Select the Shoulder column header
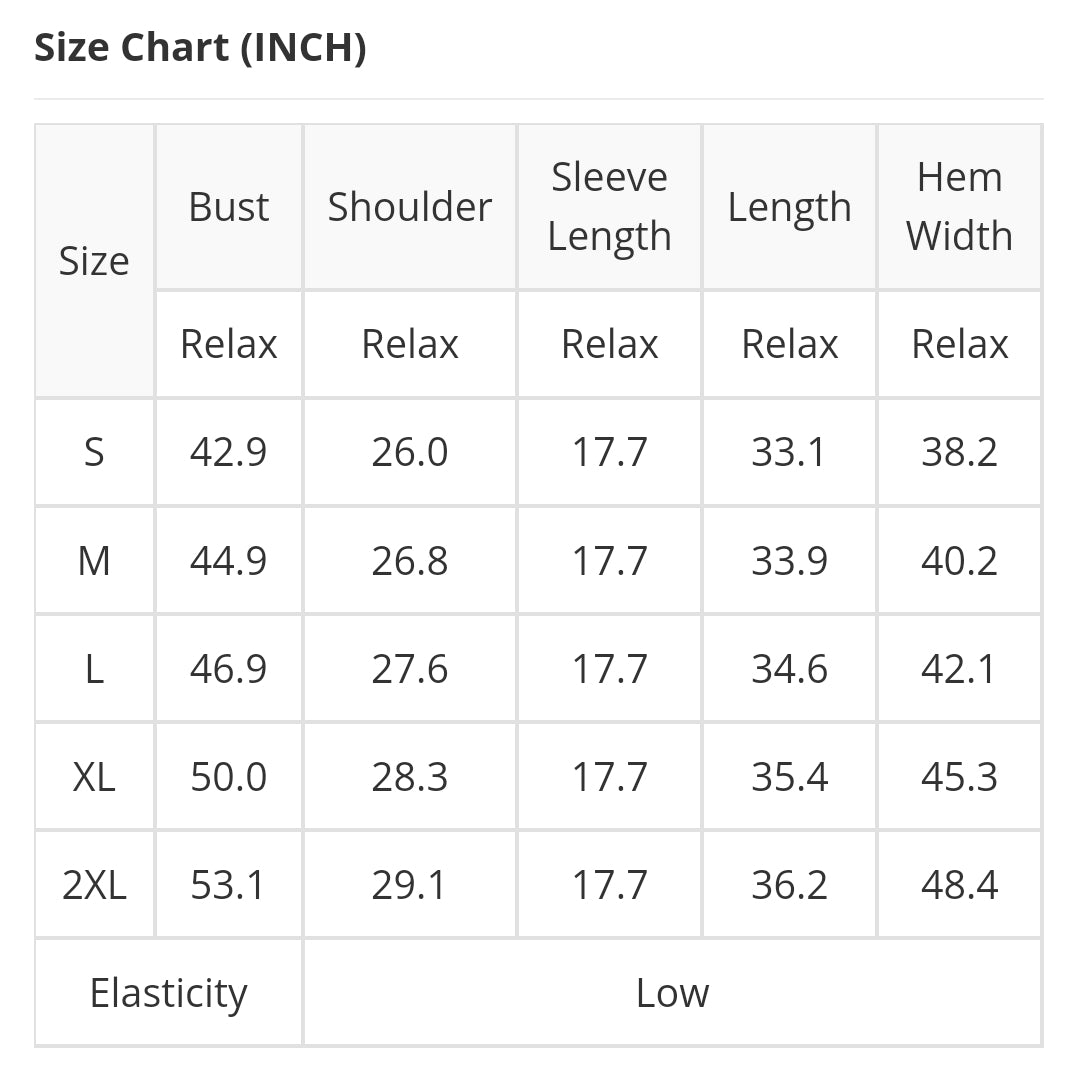The image size is (1080, 1071). click(x=410, y=207)
